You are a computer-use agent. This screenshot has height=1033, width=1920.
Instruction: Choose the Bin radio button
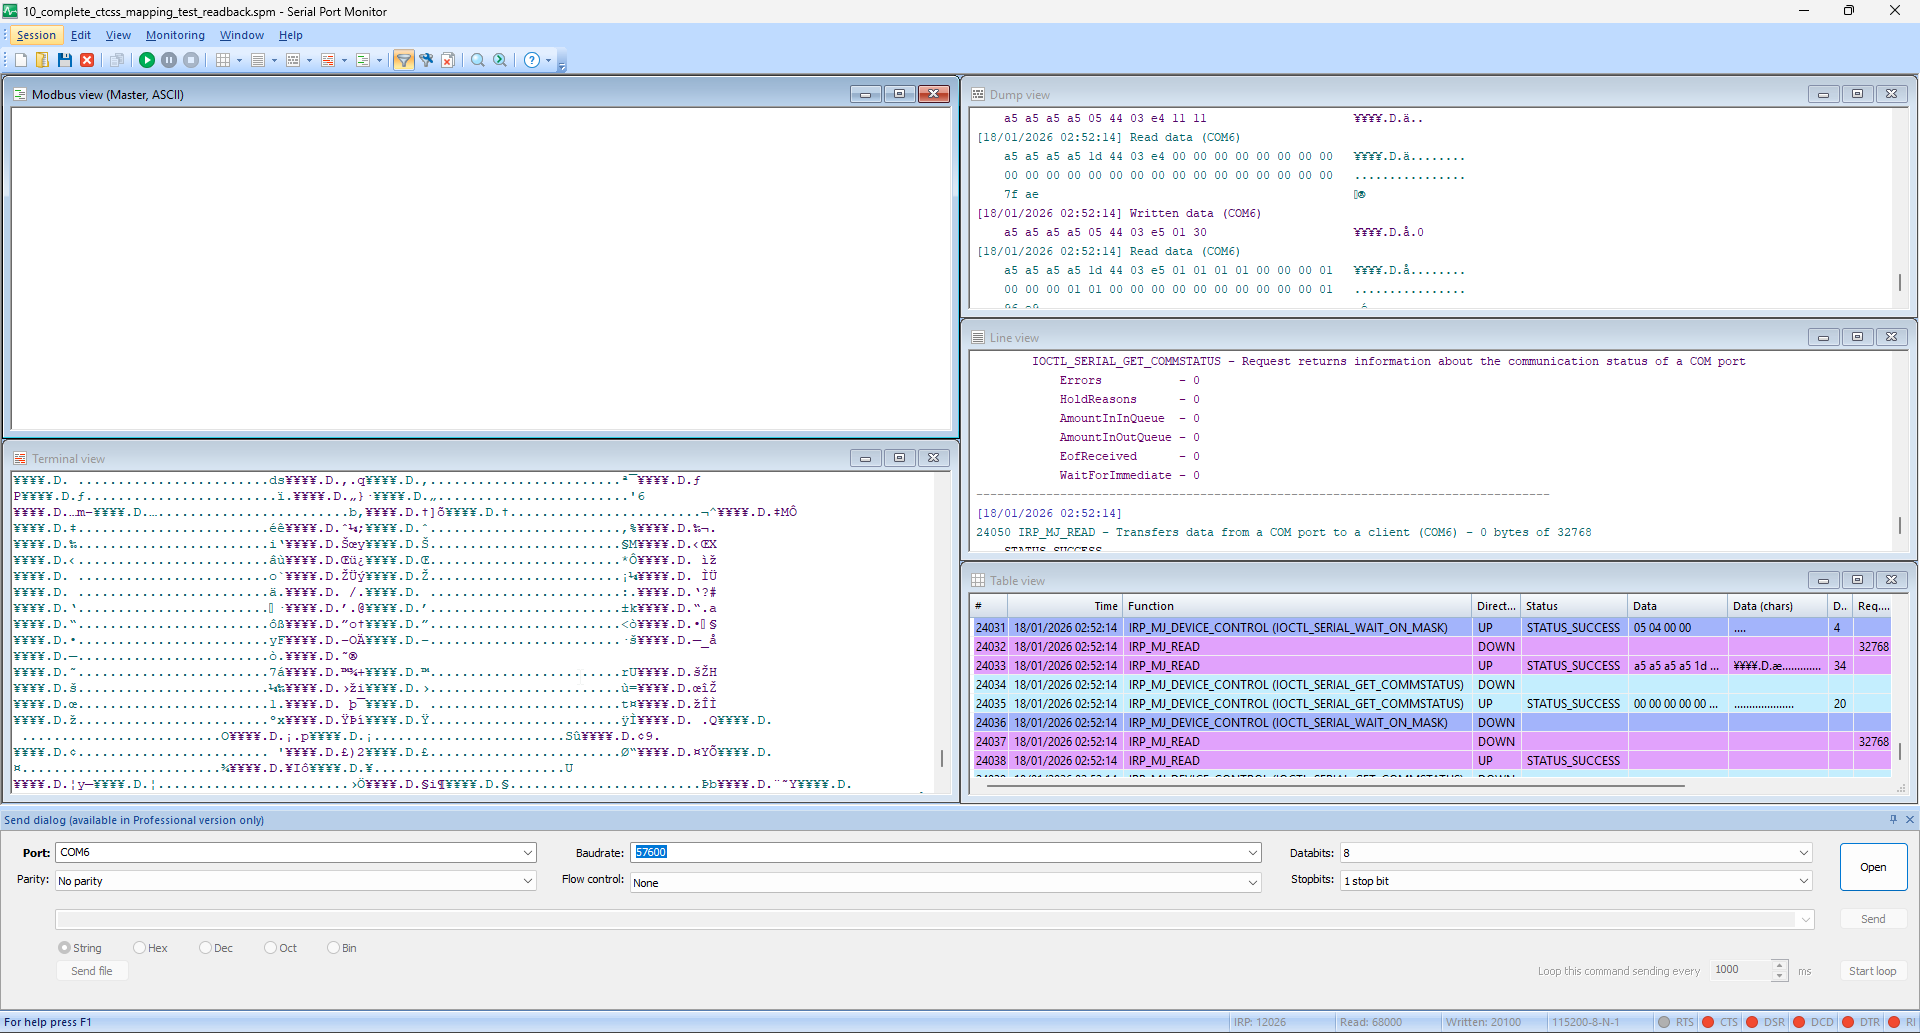(333, 947)
